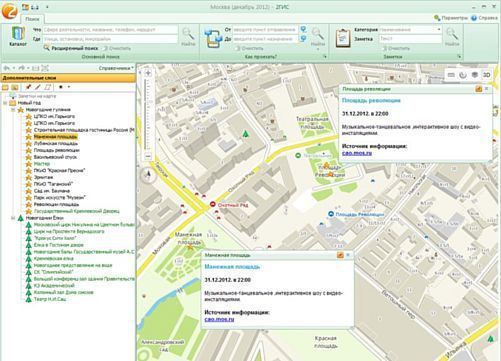Collapse the Новогодние гуляния group
Image resolution: width=501 pixels, height=361 pixels.
tap(13, 110)
